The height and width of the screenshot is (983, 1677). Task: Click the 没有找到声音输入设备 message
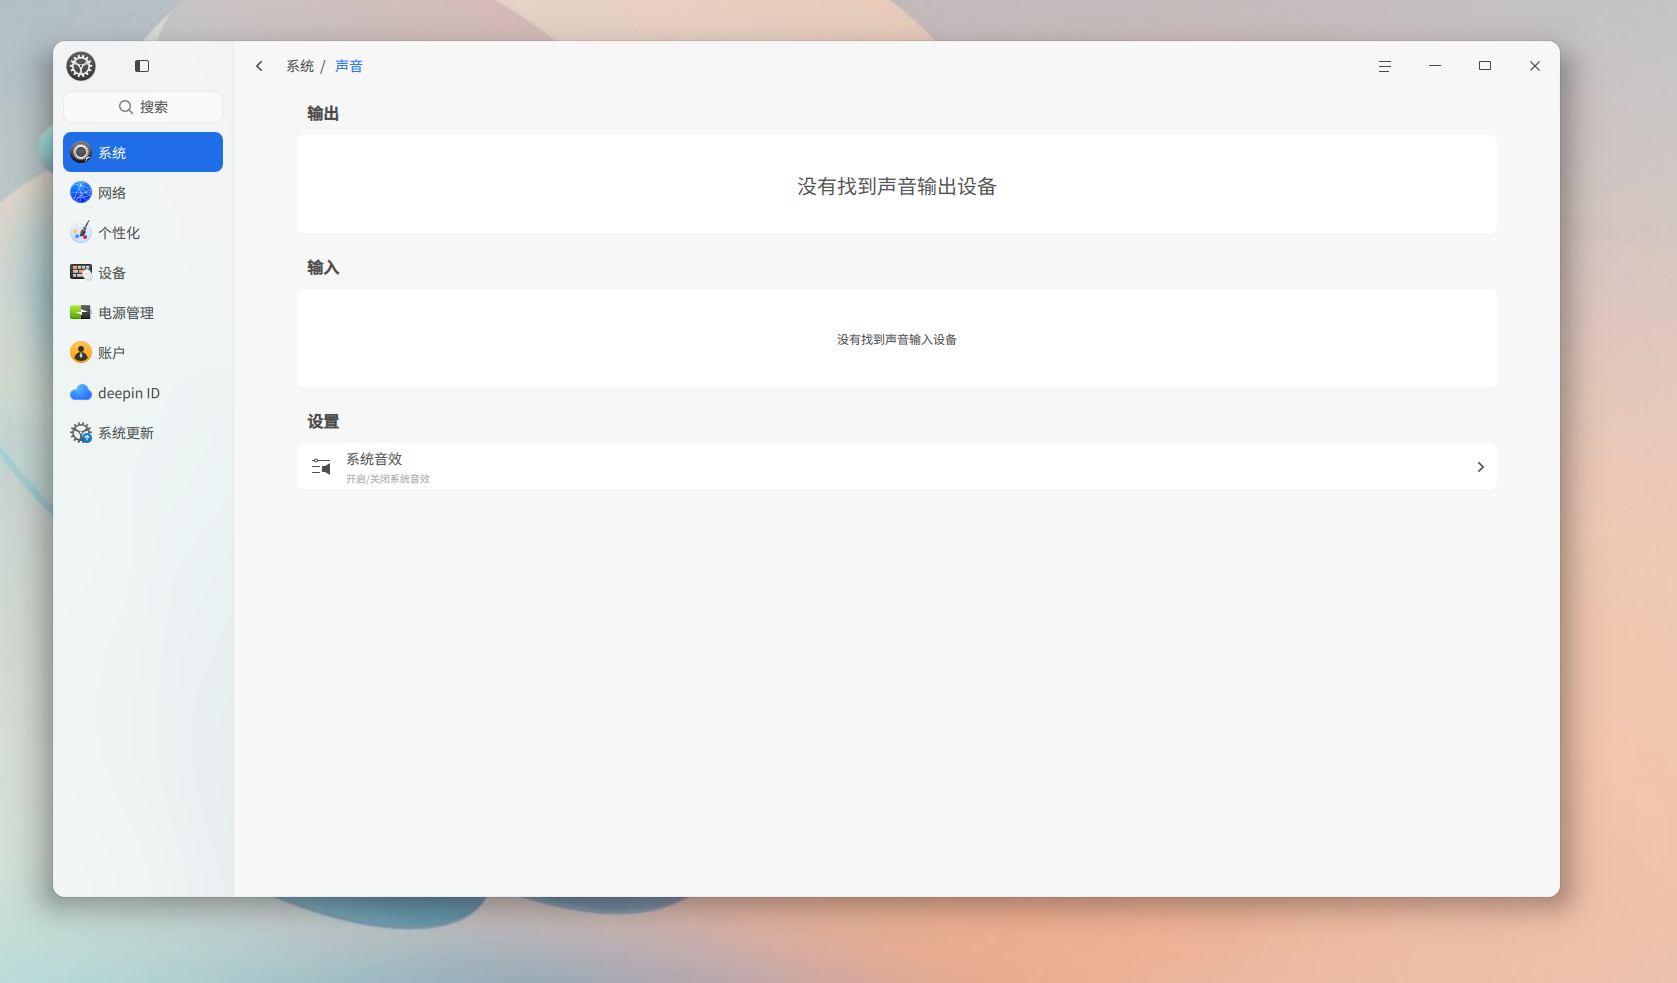(897, 340)
